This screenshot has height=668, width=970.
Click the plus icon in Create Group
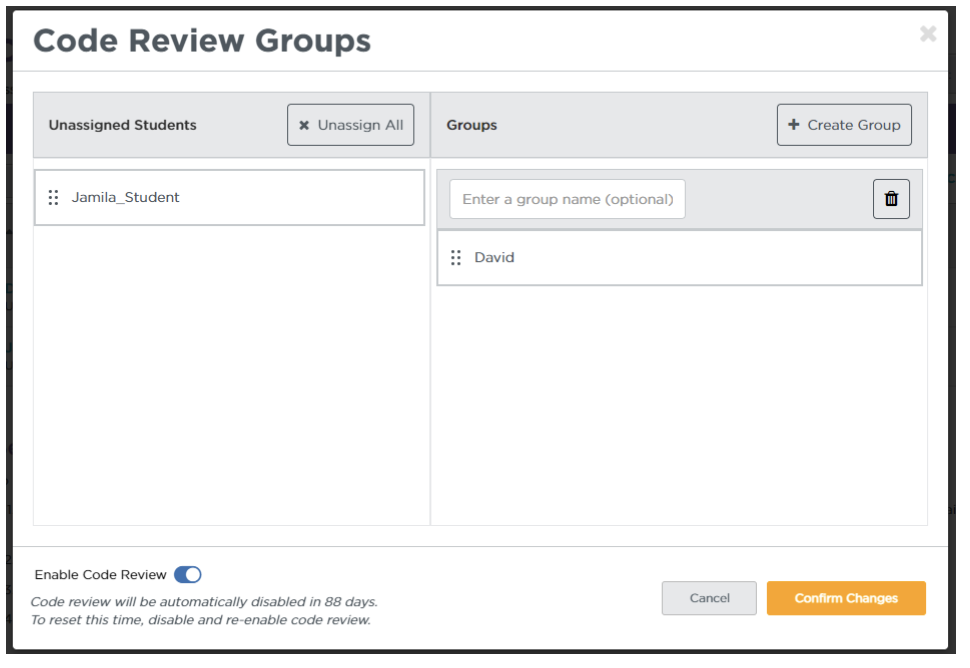tap(794, 125)
